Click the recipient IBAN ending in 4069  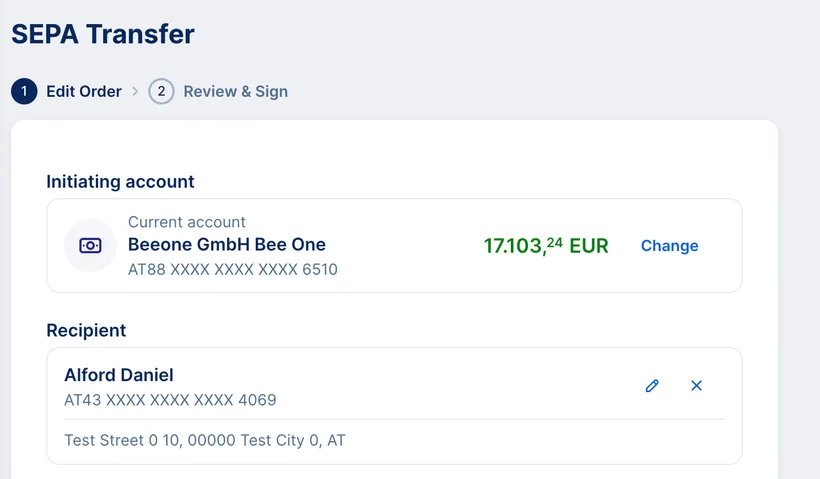[x=170, y=400]
